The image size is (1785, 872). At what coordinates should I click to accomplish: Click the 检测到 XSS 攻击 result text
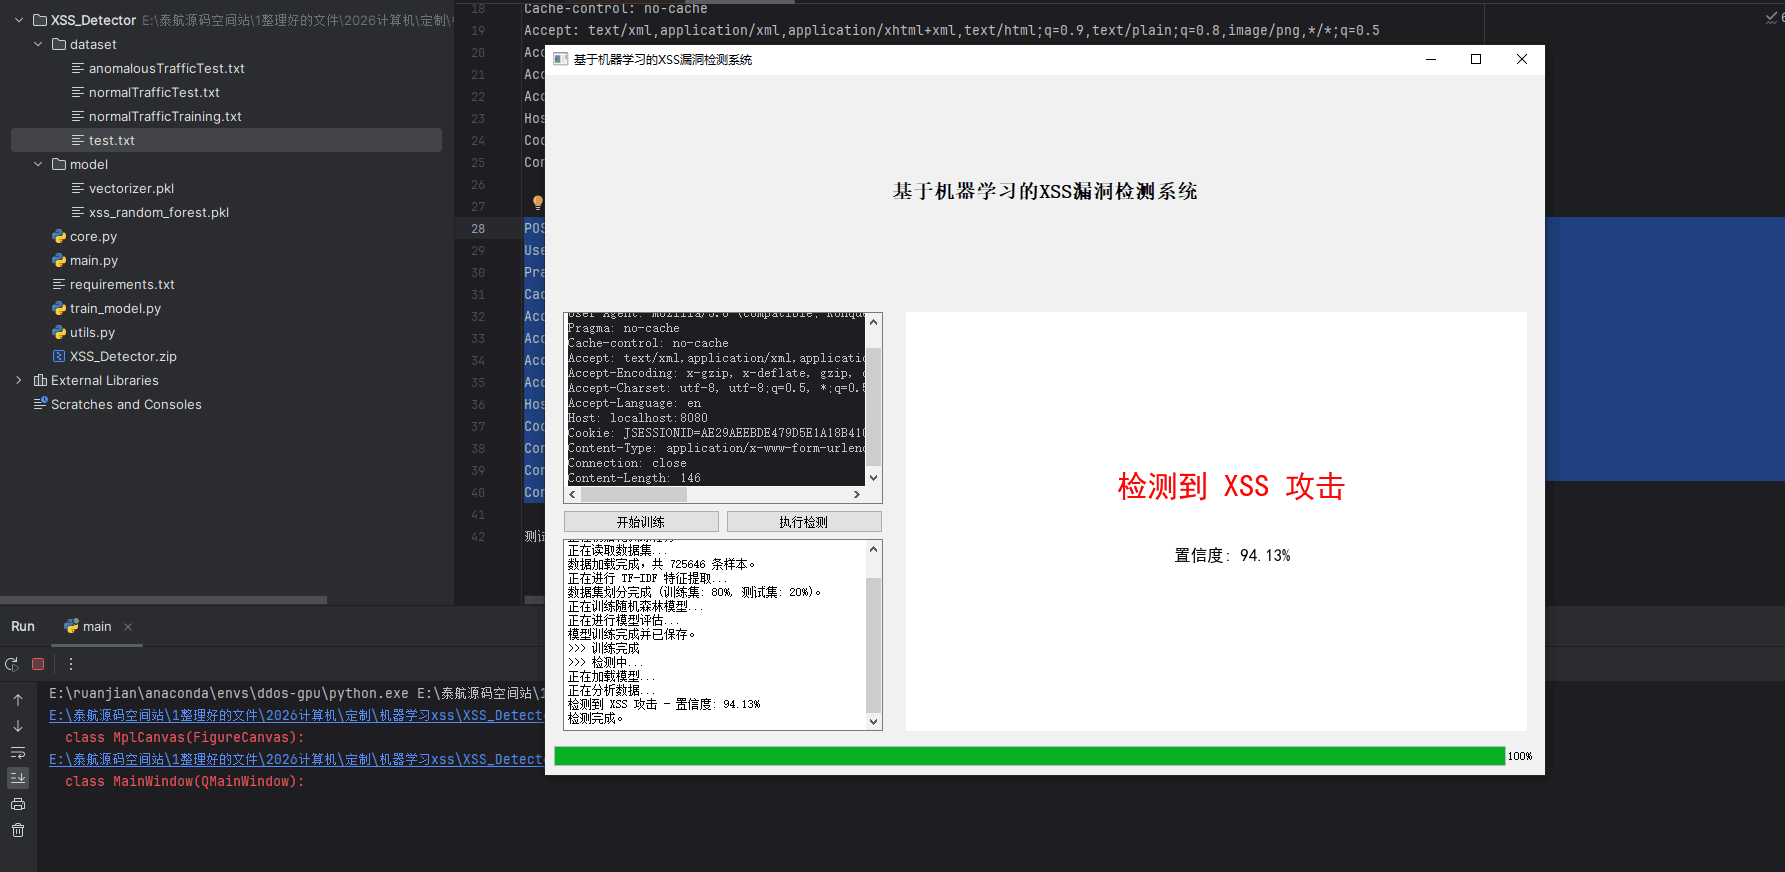[x=1231, y=486]
